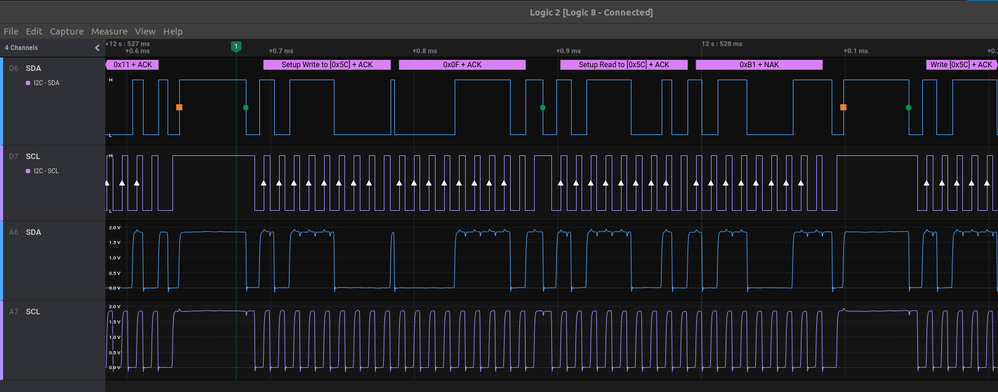Image resolution: width=998 pixels, height=392 pixels.
Task: Open the Measure menu
Action: 109,31
